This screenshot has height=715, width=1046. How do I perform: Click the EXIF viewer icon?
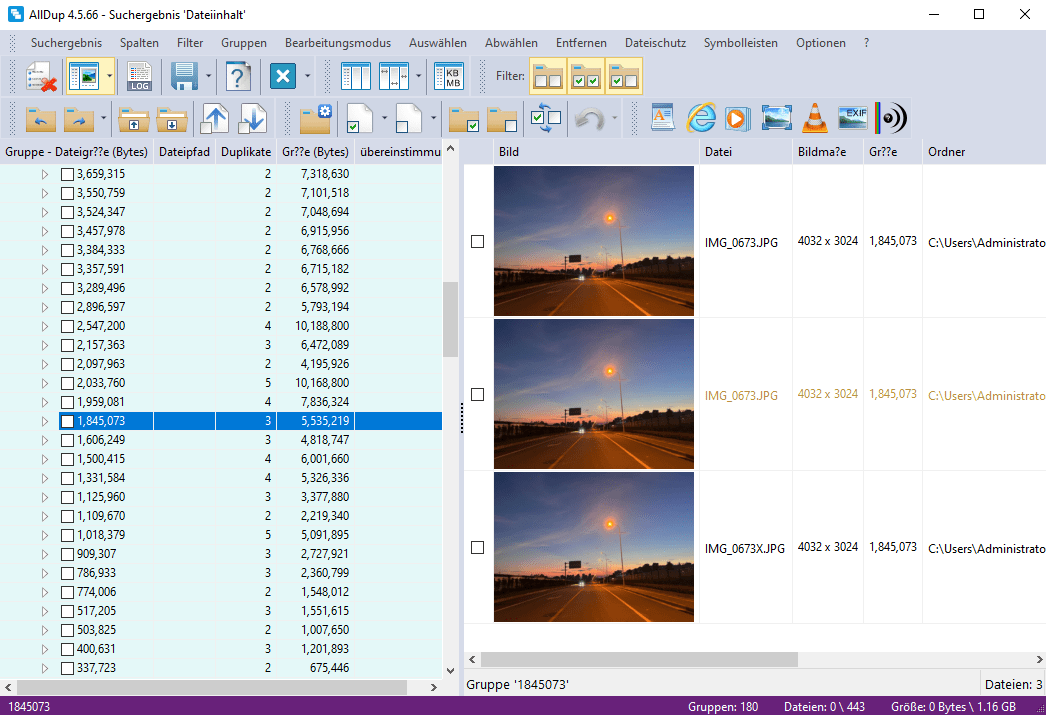pyautogui.click(x=852, y=118)
